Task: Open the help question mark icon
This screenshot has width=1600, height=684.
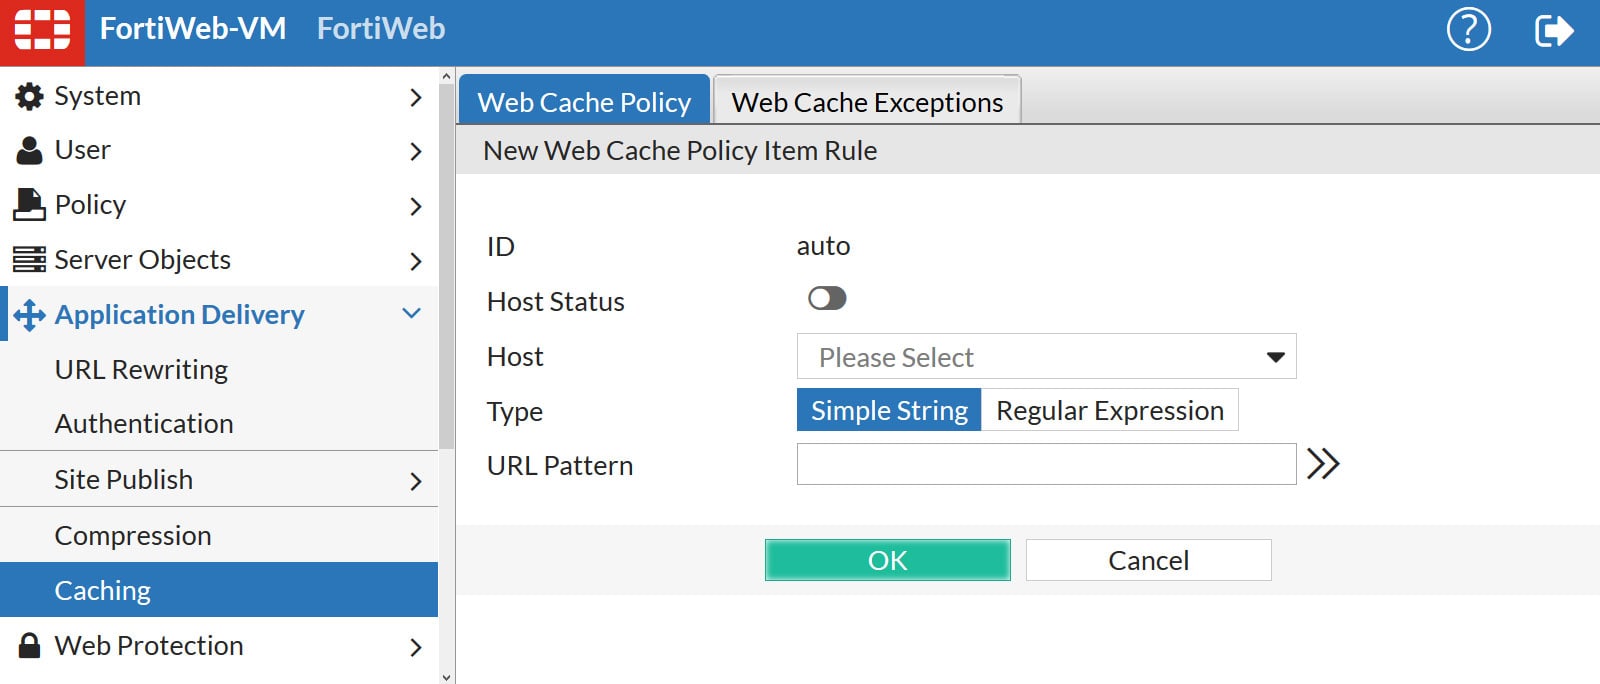Action: (x=1468, y=30)
